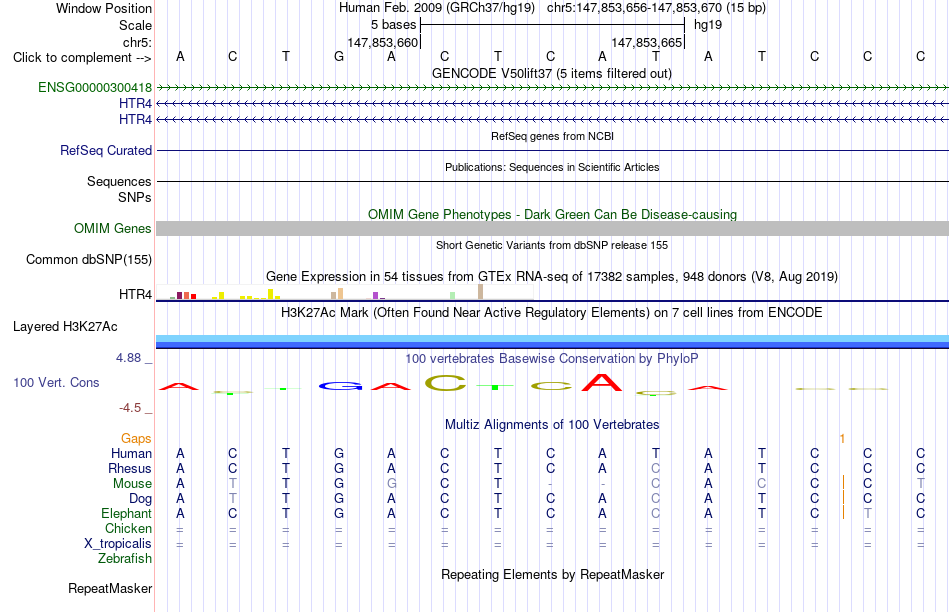Image resolution: width=950 pixels, height=612 pixels.
Task: Click the ENSG00000300418 gene label
Action: pos(95,87)
